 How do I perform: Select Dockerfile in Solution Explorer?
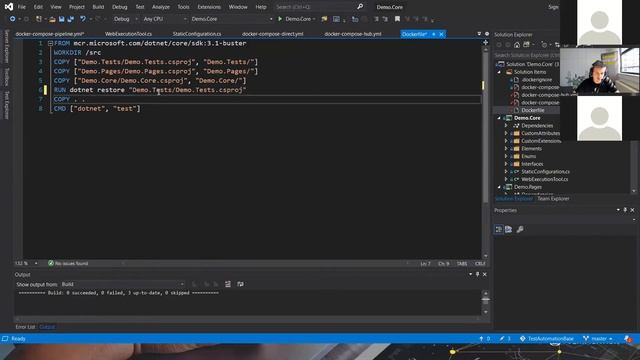coord(532,110)
